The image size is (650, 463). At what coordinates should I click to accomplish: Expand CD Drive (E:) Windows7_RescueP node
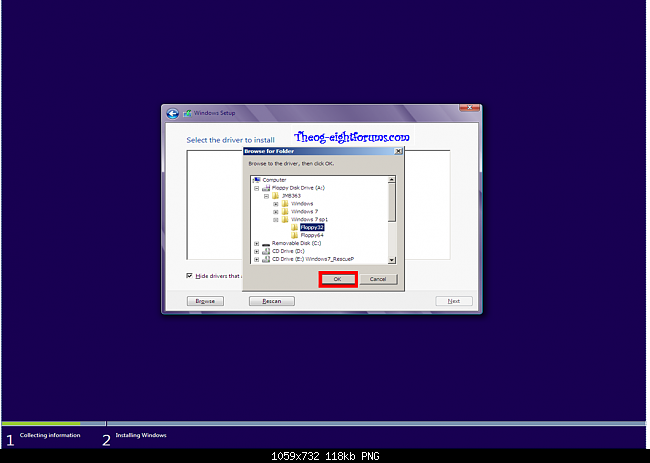tap(257, 259)
